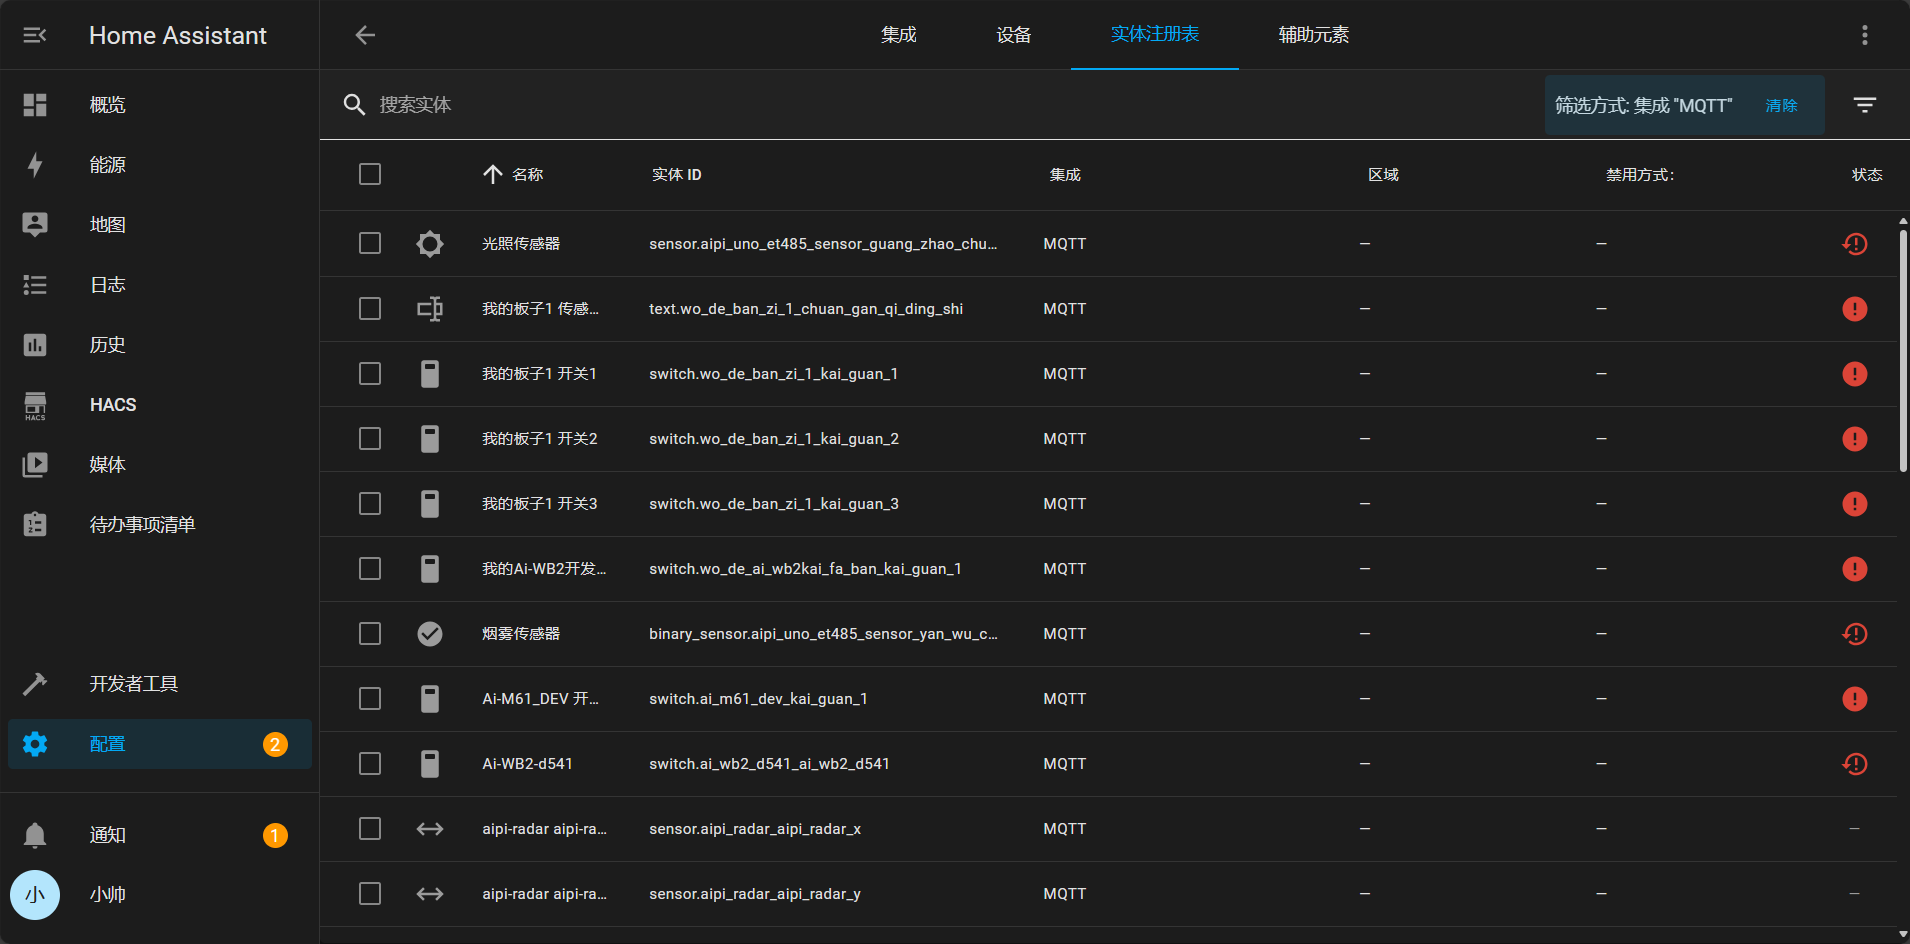Clear the MQTT filter with 清除
Image resolution: width=1910 pixels, height=944 pixels.
pyautogui.click(x=1781, y=105)
